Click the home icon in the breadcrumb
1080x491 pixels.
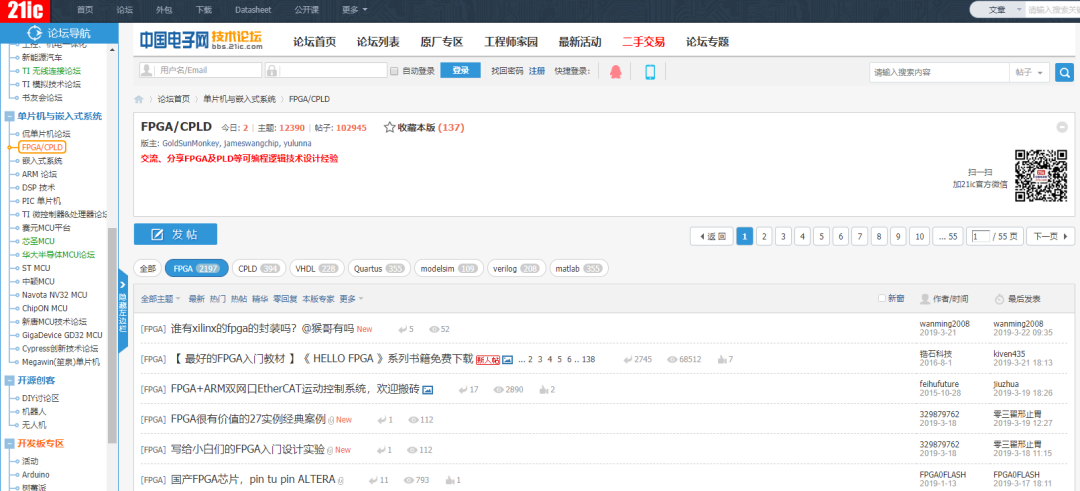click(138, 99)
